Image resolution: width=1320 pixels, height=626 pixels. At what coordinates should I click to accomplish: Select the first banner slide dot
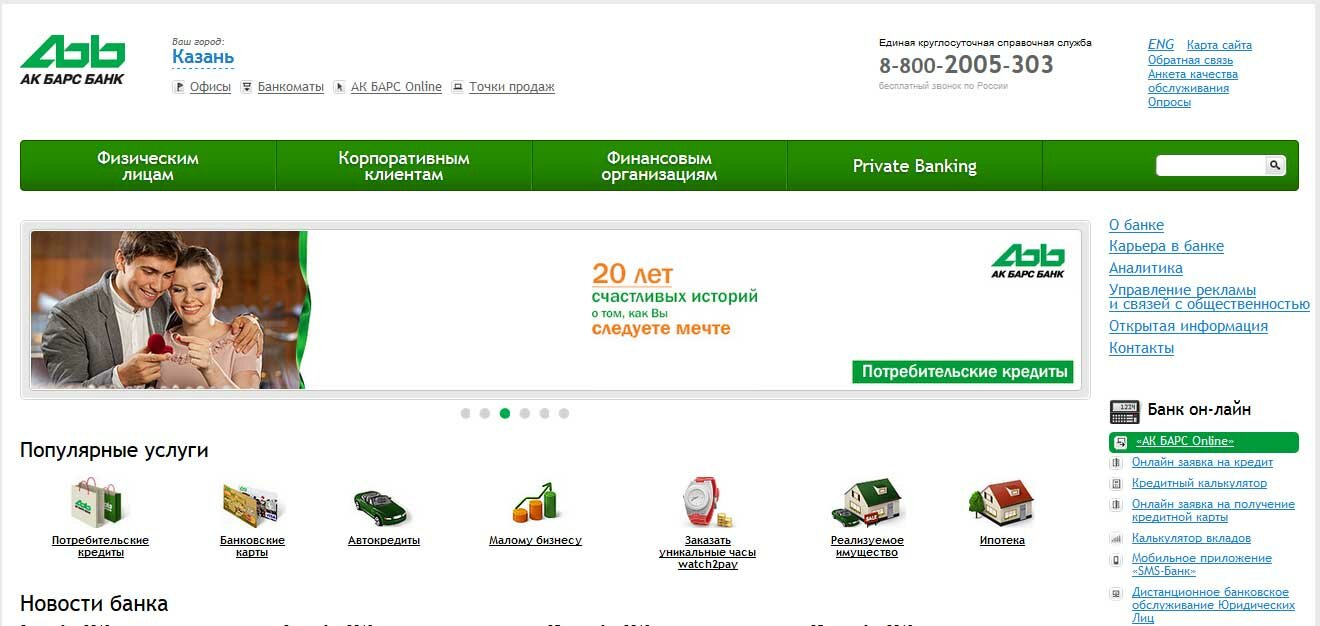click(465, 413)
